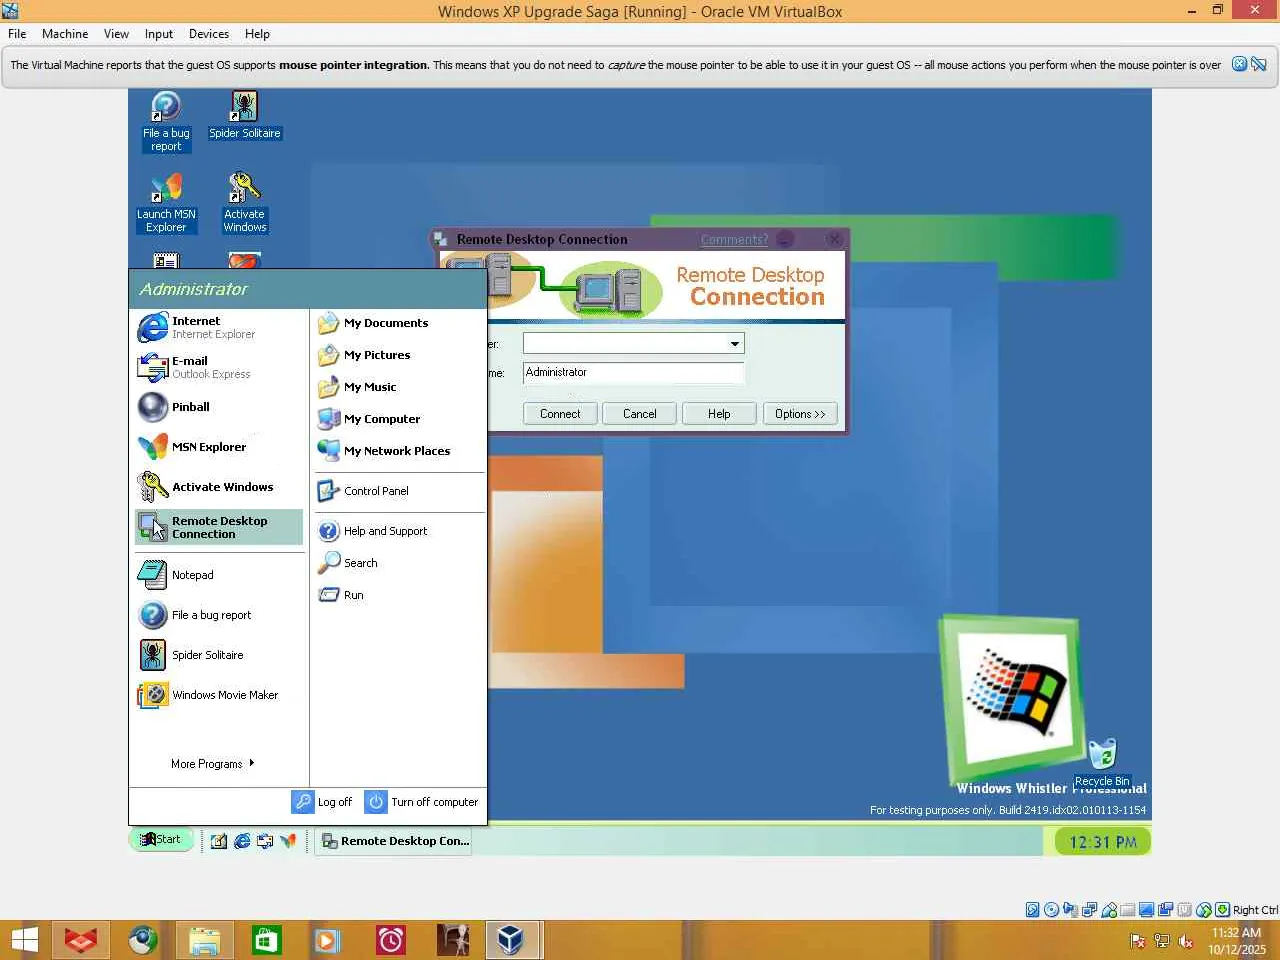Dismiss the mouse integration notification
1280x960 pixels.
click(1239, 64)
